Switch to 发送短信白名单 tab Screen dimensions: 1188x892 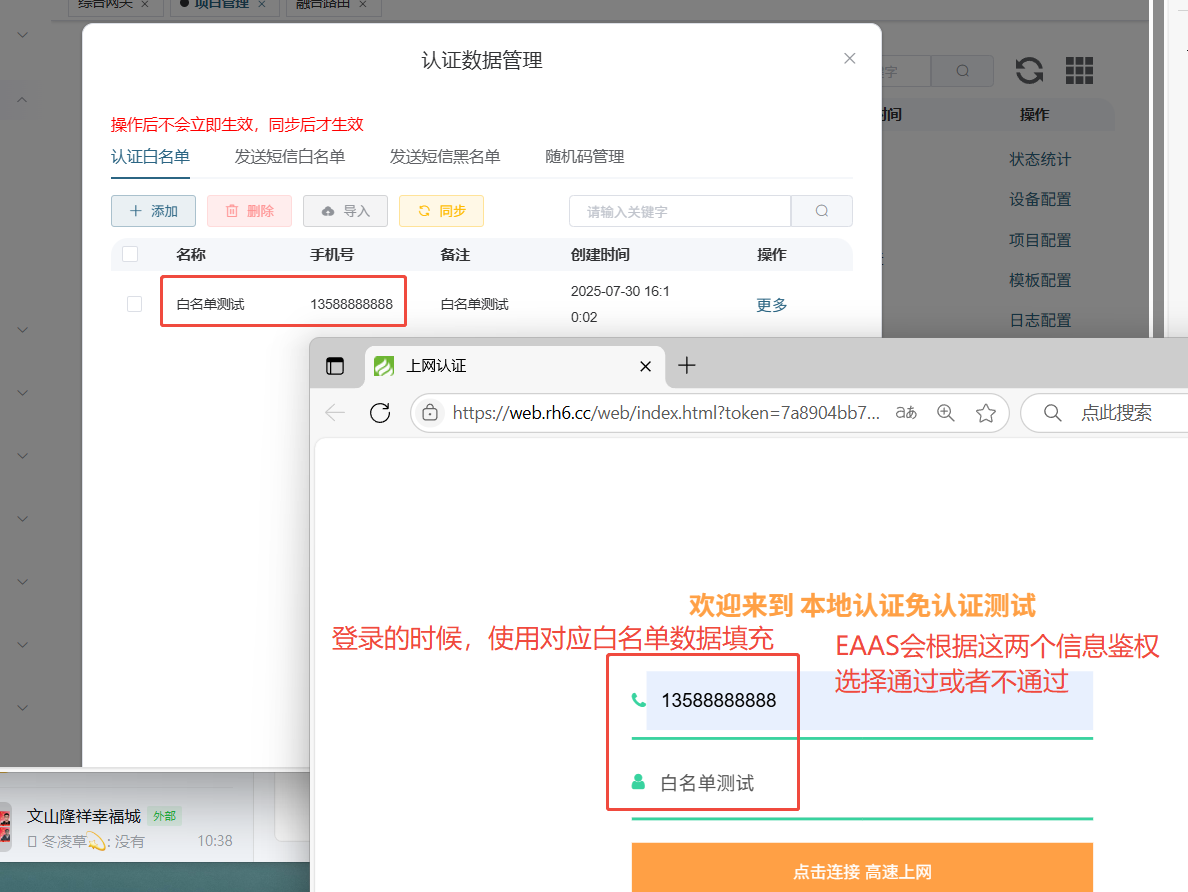pos(289,156)
